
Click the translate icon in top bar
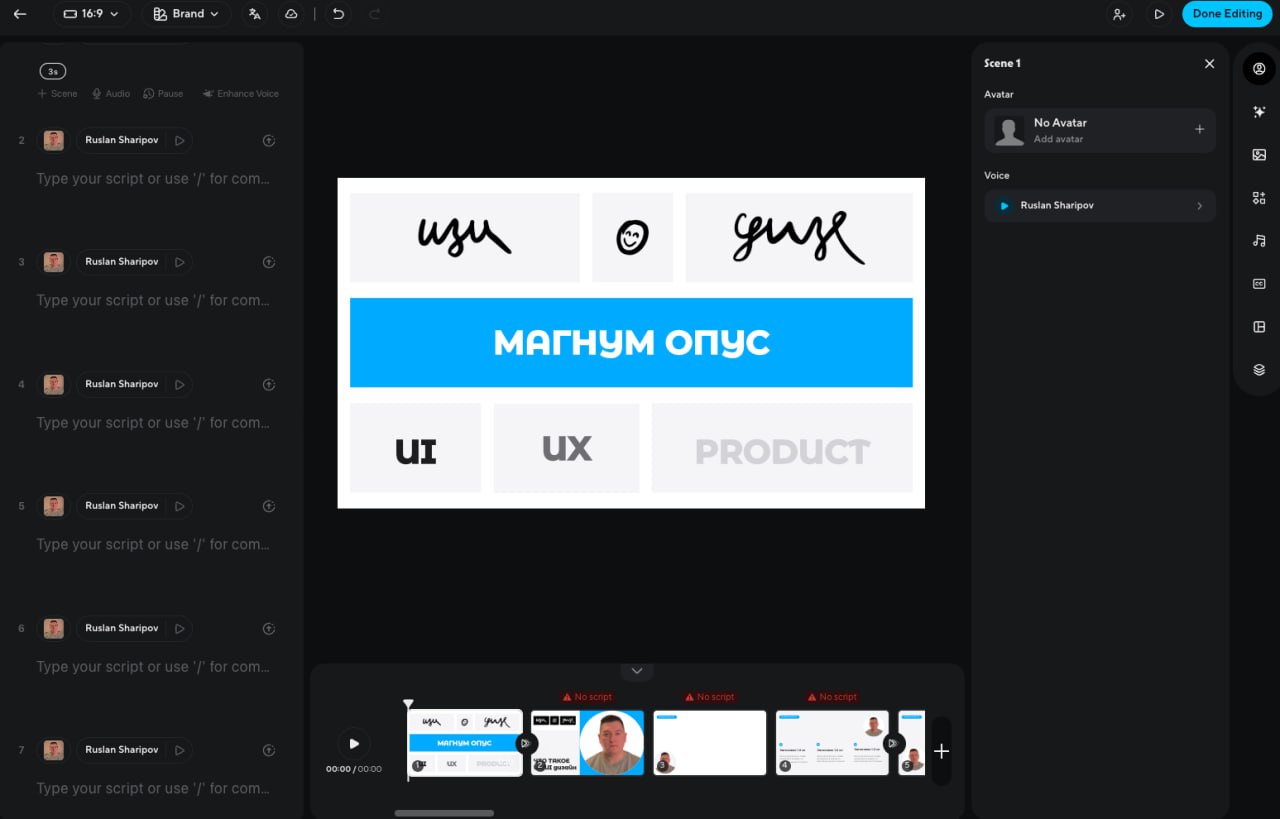pyautogui.click(x=255, y=14)
